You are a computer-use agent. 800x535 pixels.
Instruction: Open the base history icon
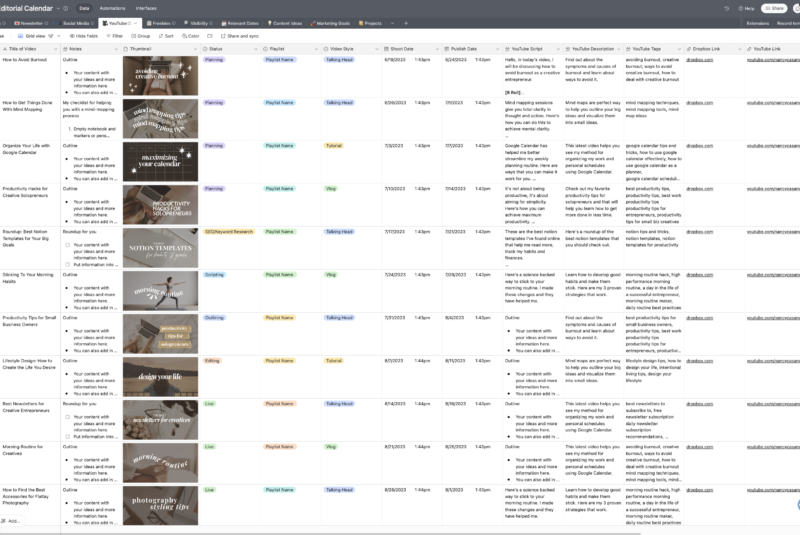(x=727, y=8)
